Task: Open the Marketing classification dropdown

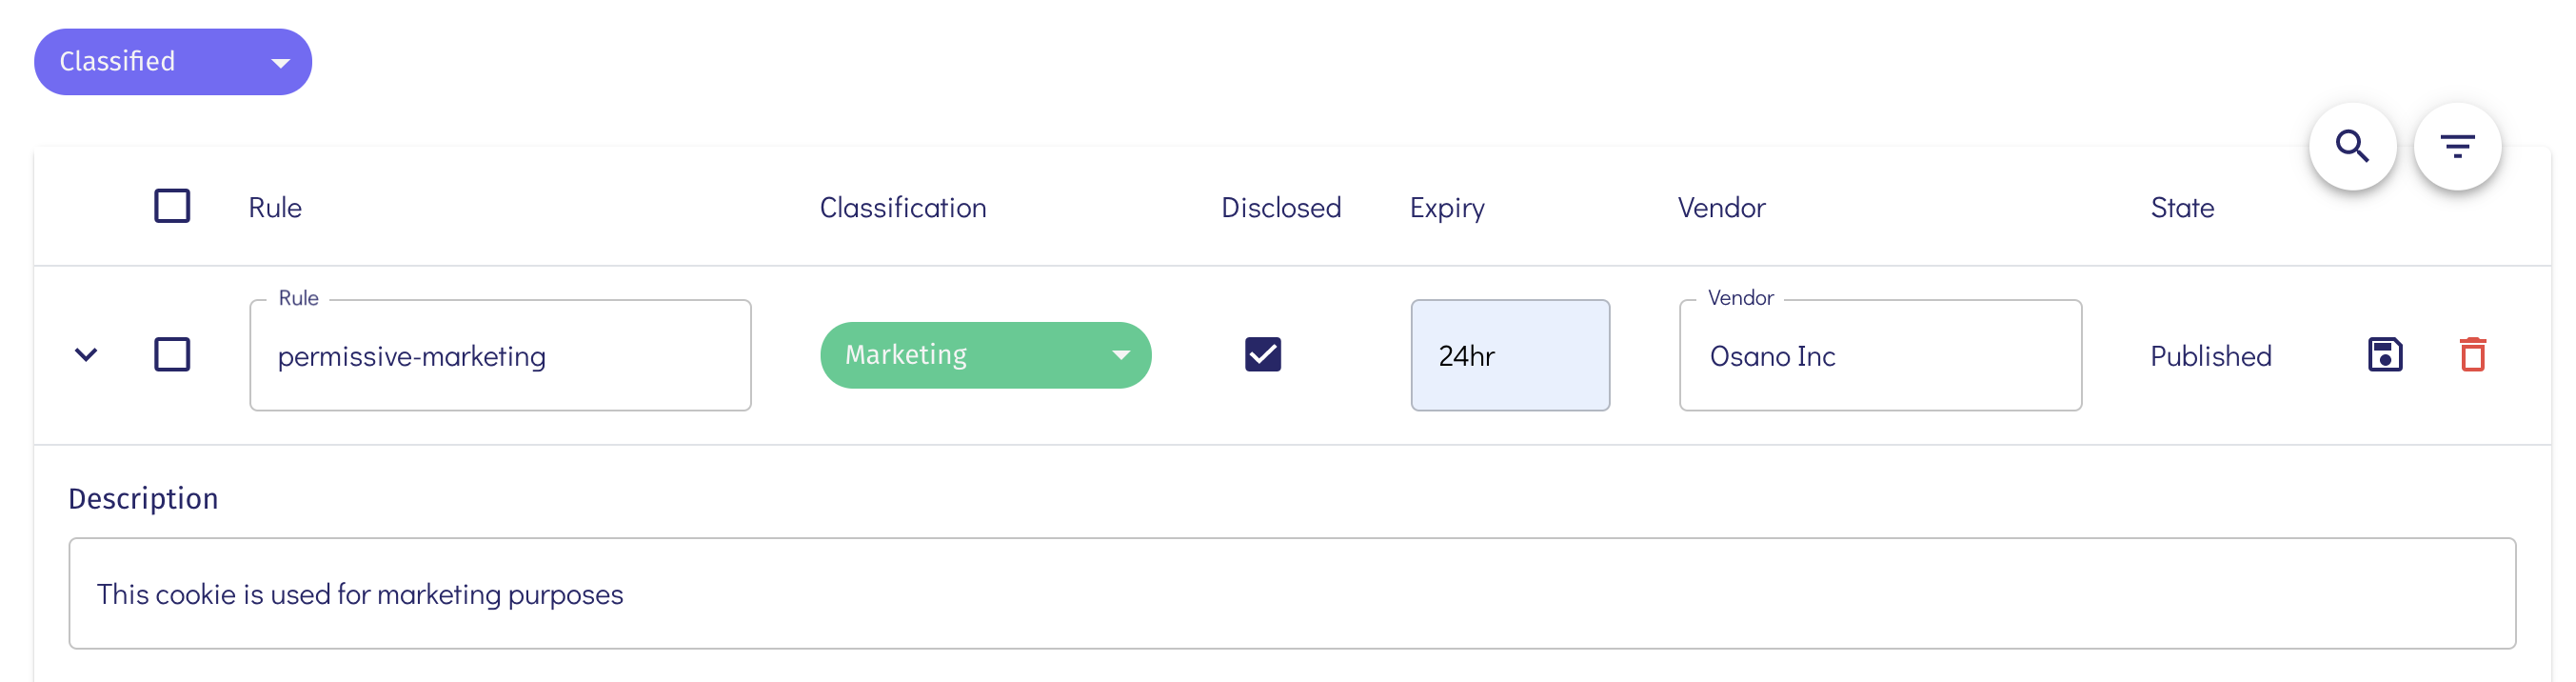Action: pos(985,355)
